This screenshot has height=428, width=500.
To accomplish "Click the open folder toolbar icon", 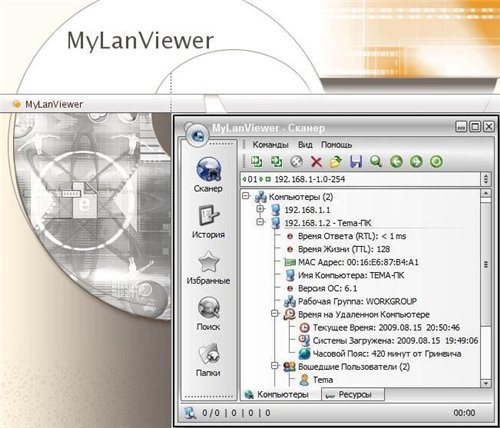I will [336, 162].
